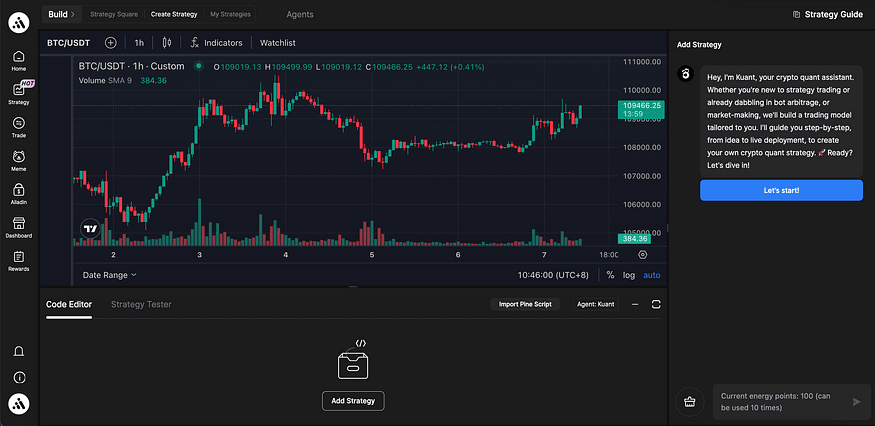Viewport: 875px width, 426px height.
Task: Toggle the log scale option
Action: (629, 275)
